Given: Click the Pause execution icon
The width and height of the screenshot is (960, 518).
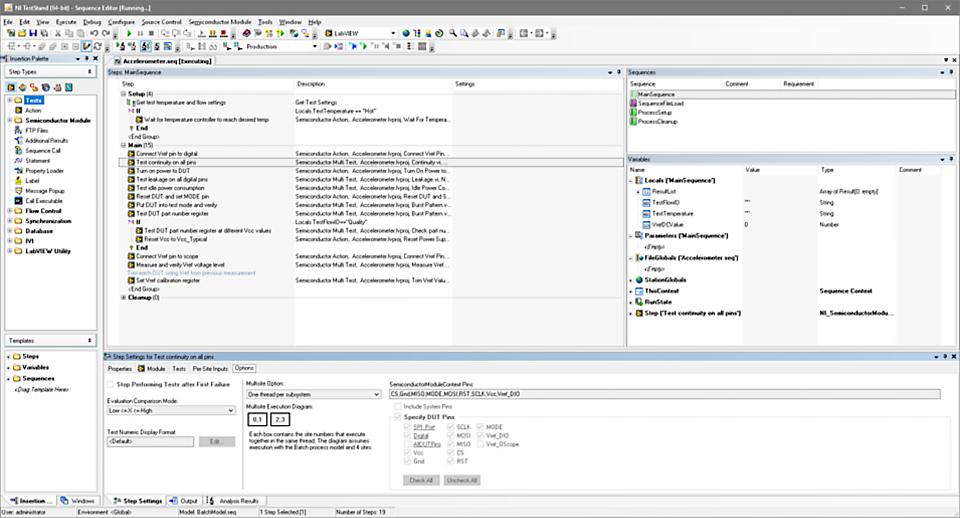Looking at the screenshot, I should click(x=140, y=33).
